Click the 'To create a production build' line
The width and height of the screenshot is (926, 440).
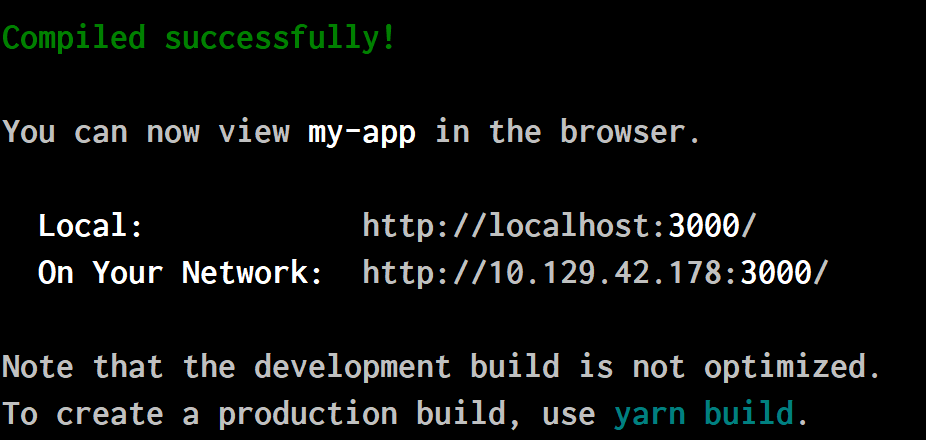[405, 413]
